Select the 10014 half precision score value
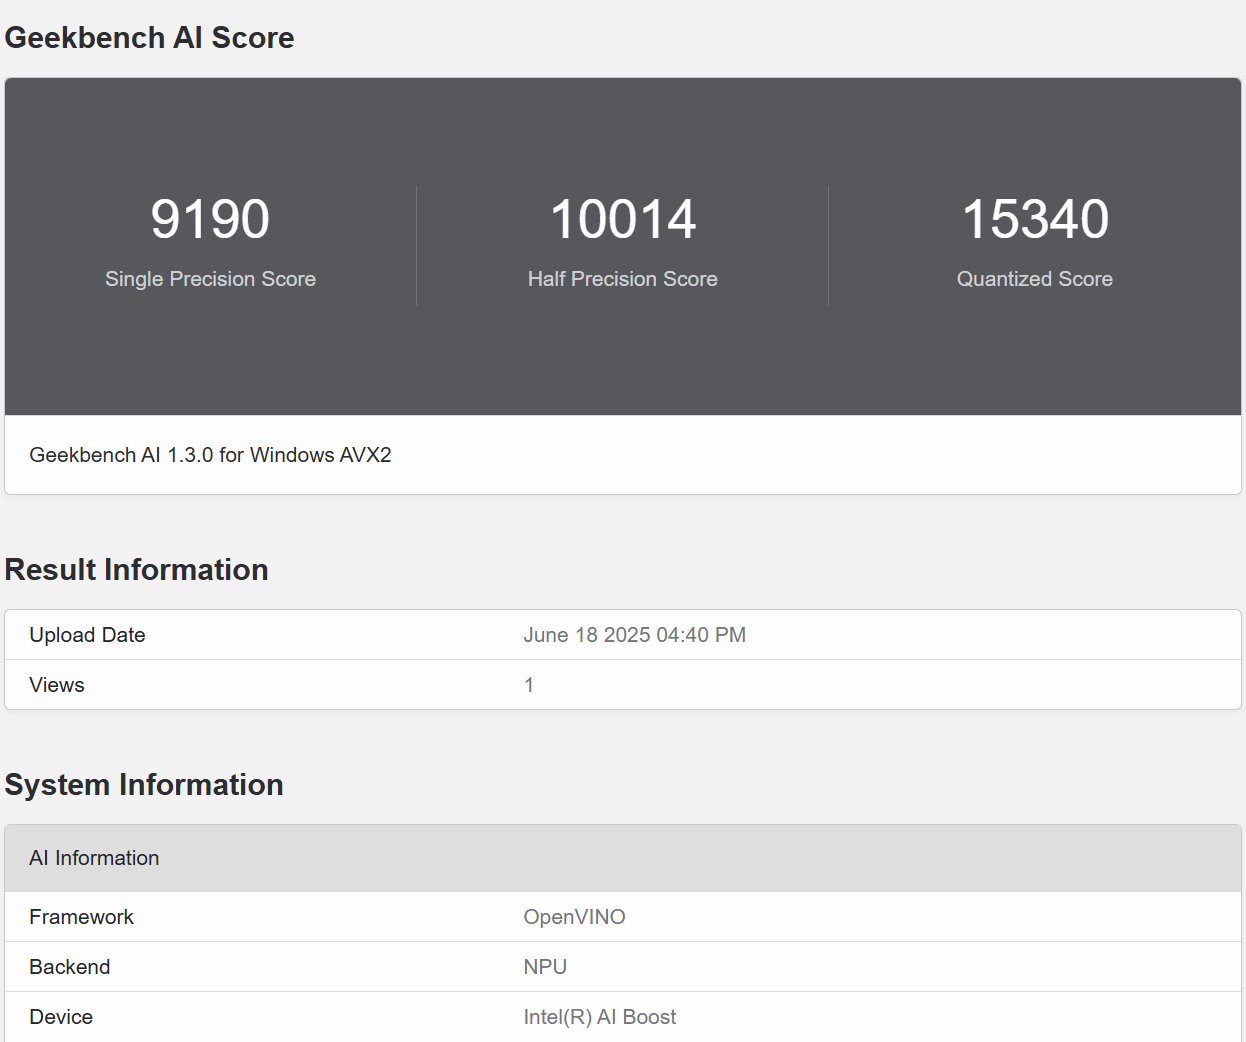Screen dimensions: 1246x1042 tap(623, 219)
